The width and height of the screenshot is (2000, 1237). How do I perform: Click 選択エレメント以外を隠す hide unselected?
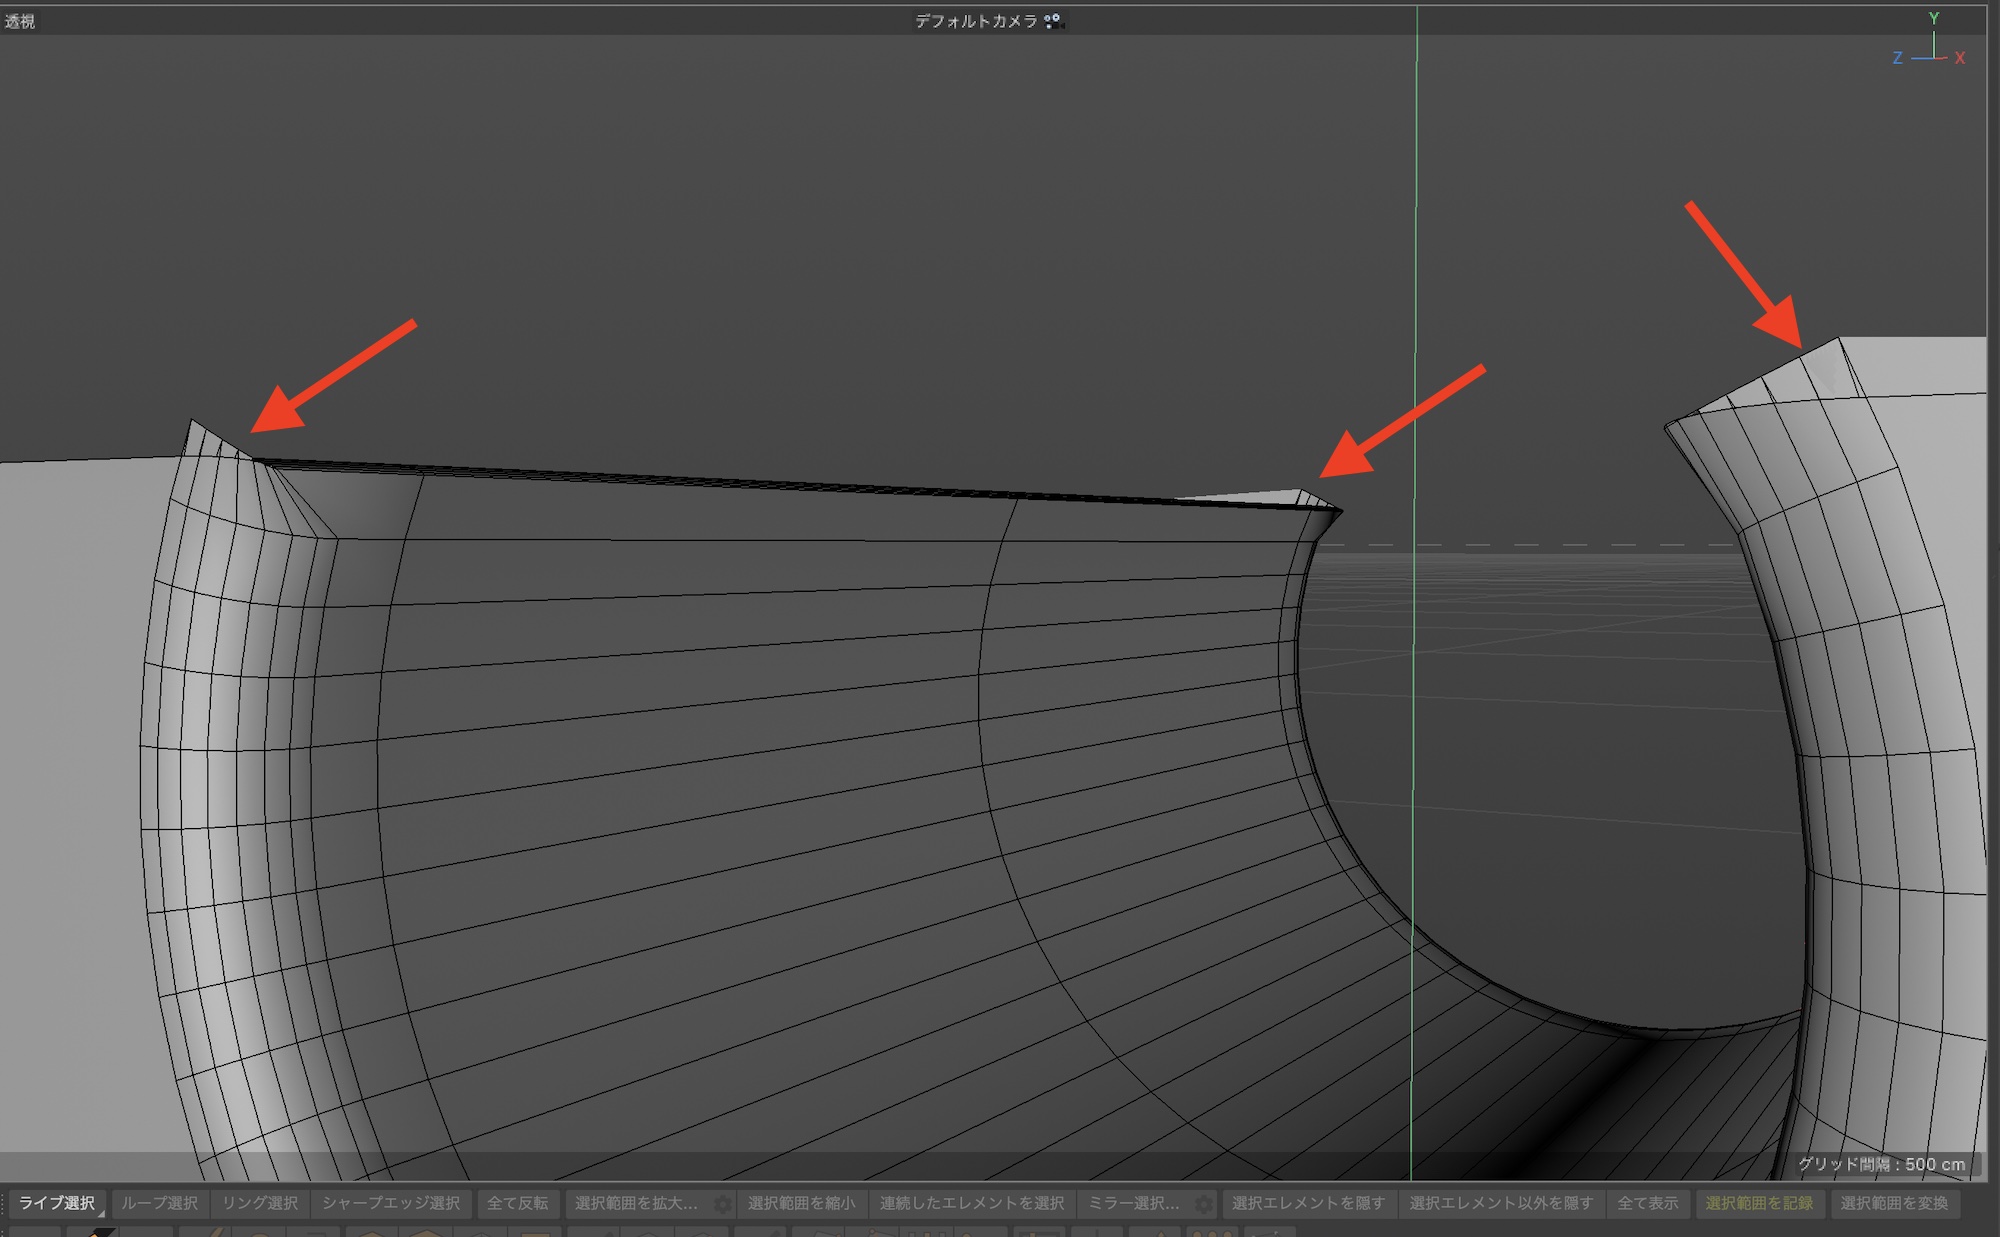(1501, 1203)
